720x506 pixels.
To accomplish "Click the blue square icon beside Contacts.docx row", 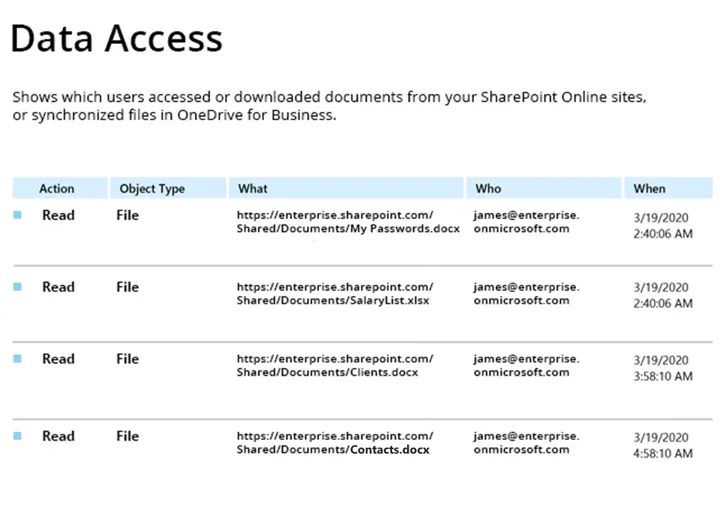I will click(x=17, y=436).
